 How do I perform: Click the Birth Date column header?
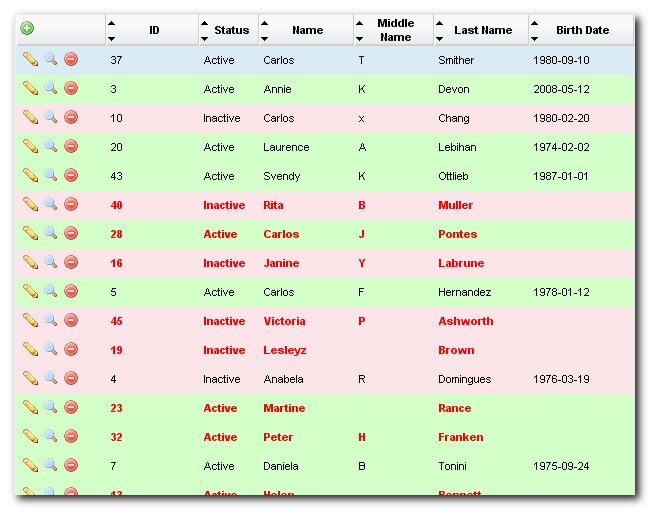pyautogui.click(x=582, y=30)
